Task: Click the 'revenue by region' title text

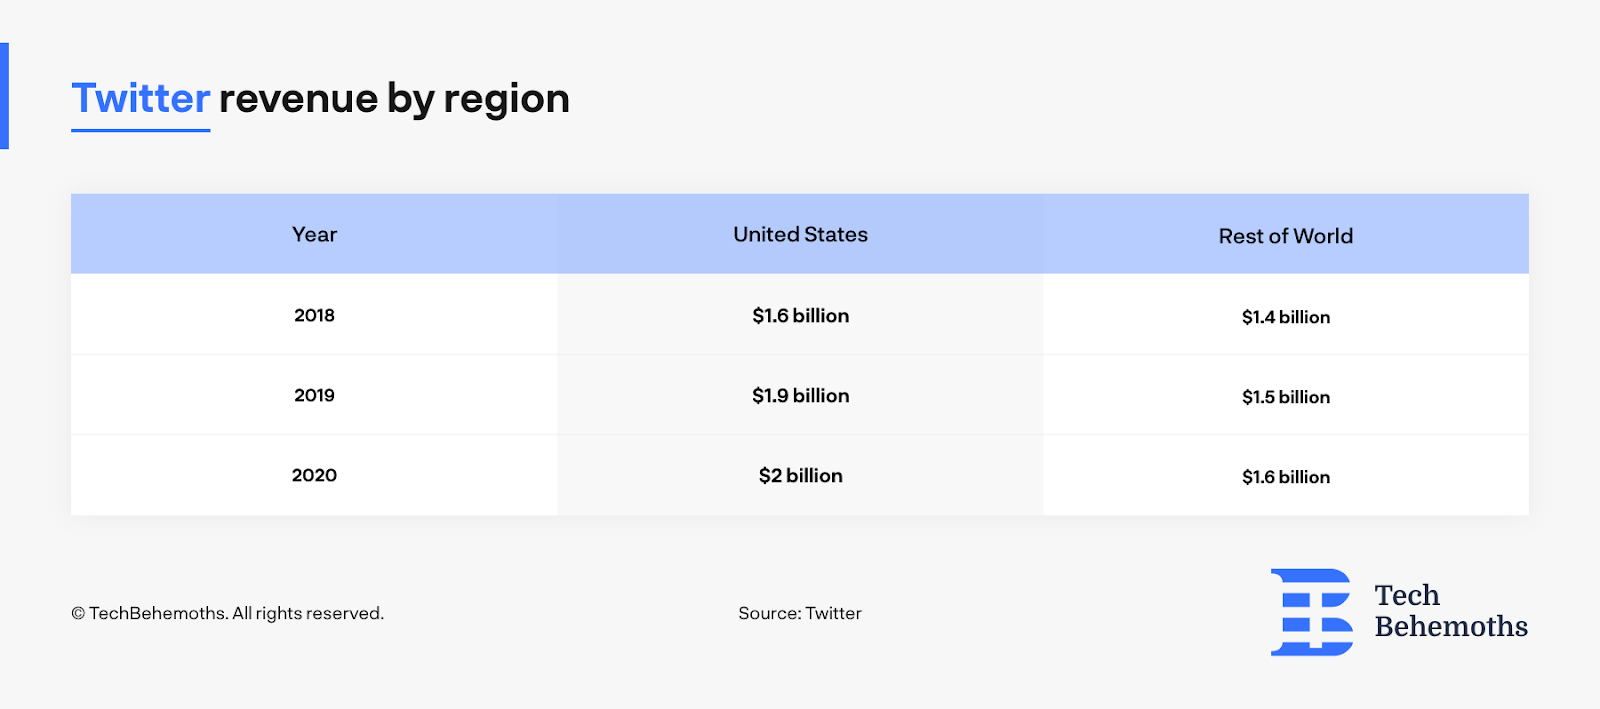Action: pos(394,99)
